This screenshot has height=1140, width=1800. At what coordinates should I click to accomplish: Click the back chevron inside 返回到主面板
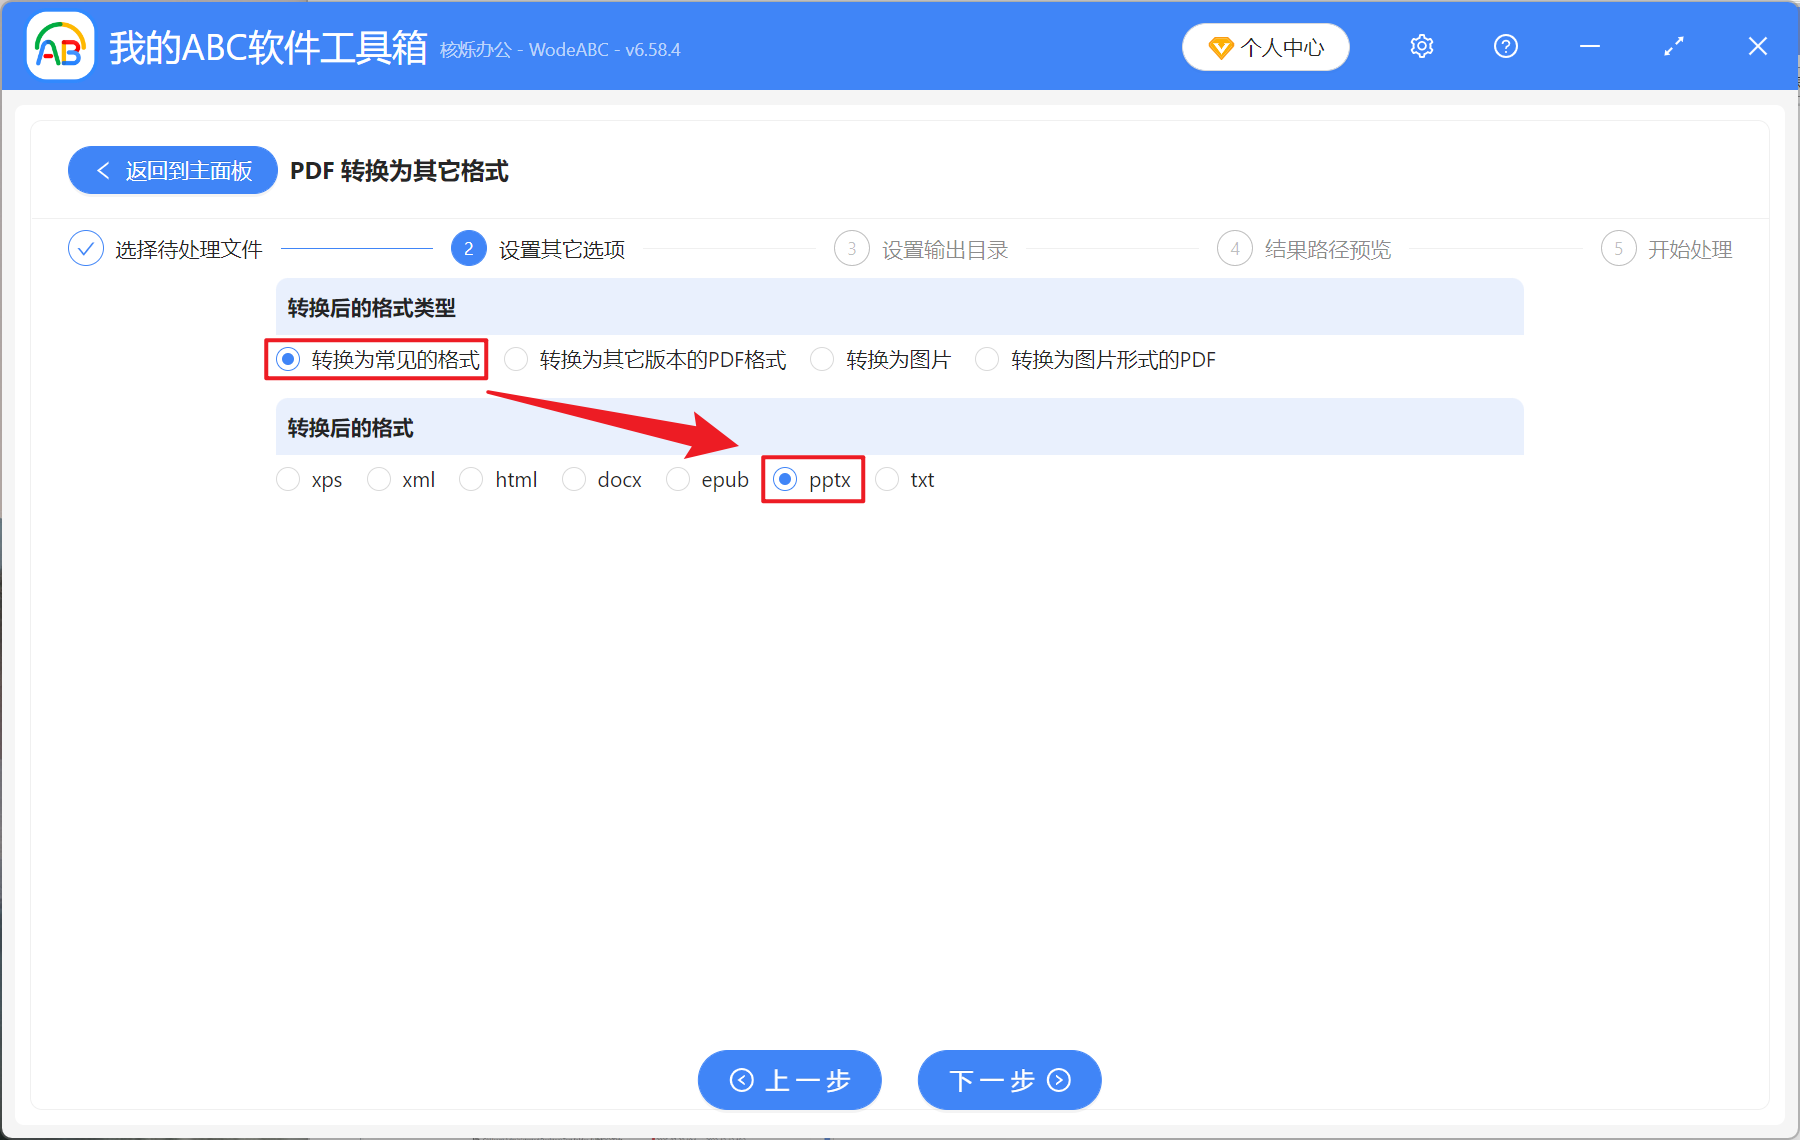pyautogui.click(x=103, y=170)
